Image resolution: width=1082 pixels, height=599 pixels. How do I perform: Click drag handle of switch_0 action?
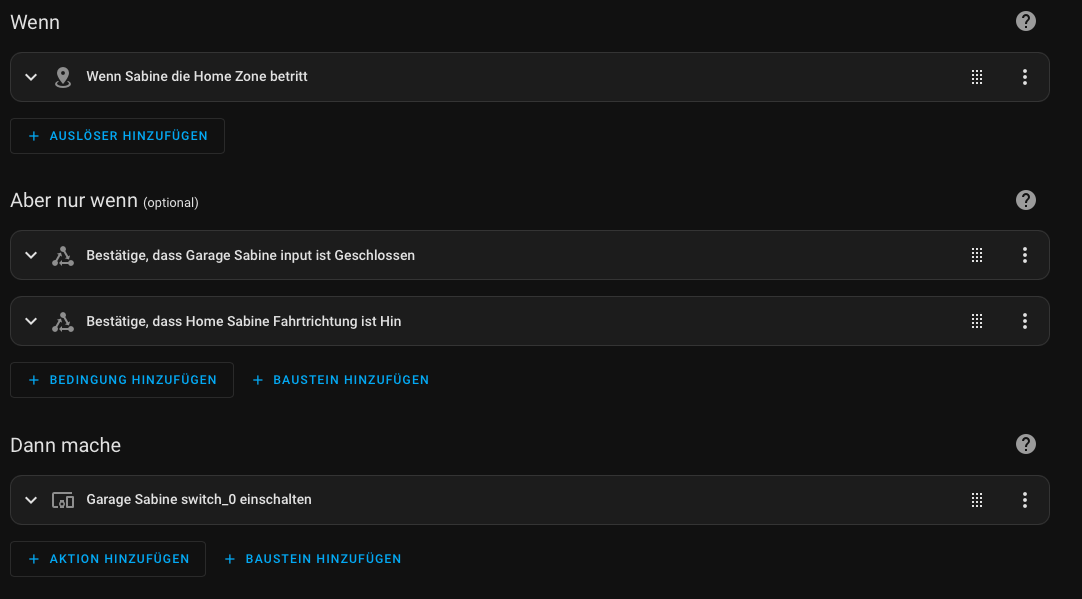977,500
